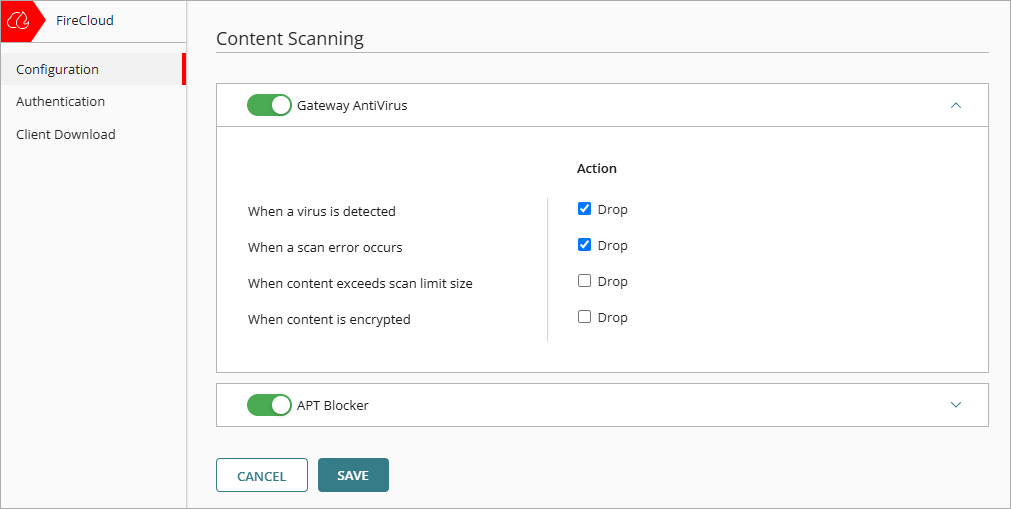This screenshot has width=1011, height=509.
Task: Disable the Gateway AntiVirus switch
Action: coord(269,105)
